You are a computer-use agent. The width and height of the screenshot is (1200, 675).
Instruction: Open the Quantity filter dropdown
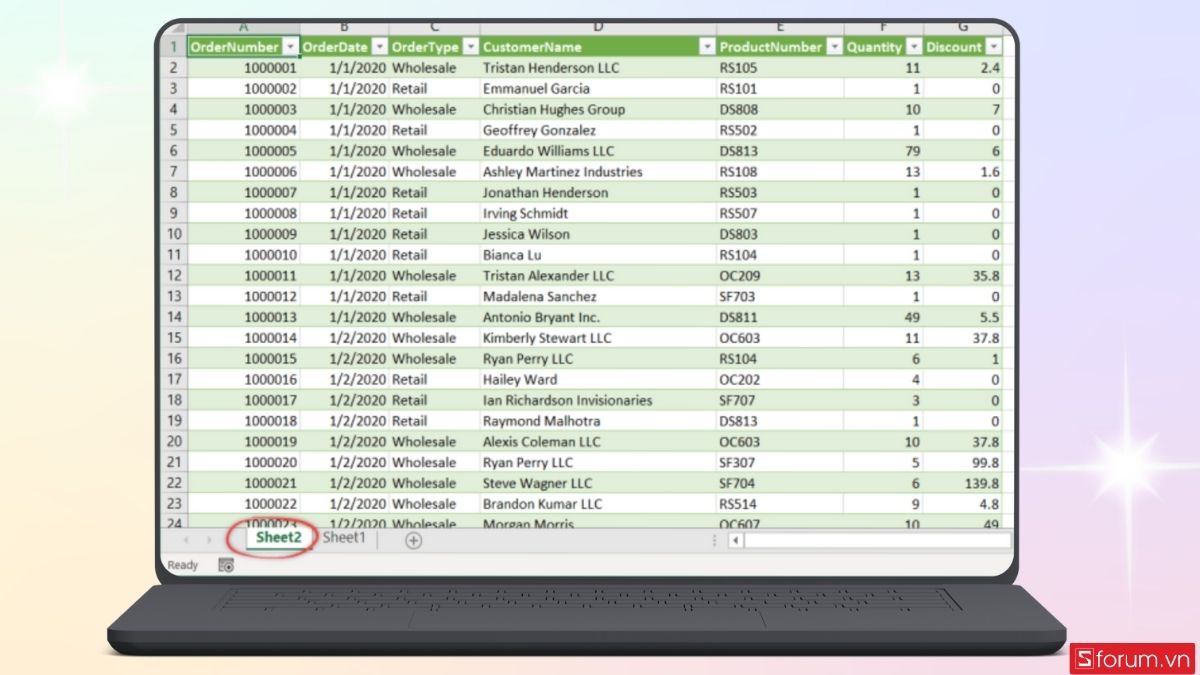[x=913, y=47]
